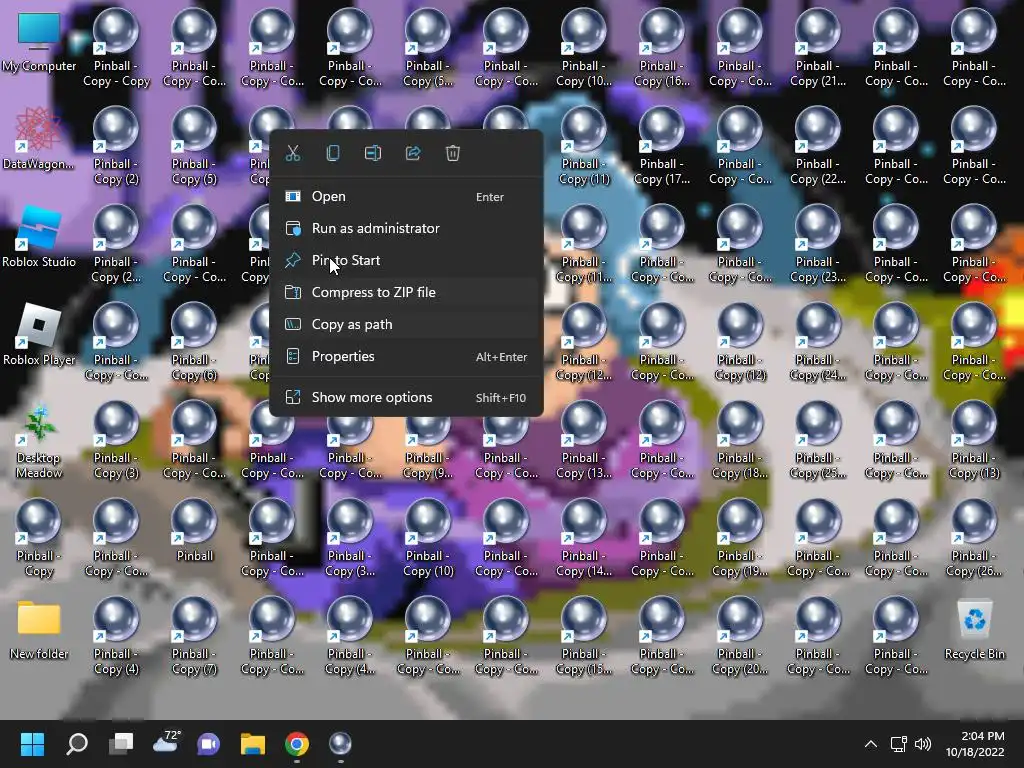Open Task View on the taskbar
The image size is (1024, 768).
click(x=121, y=744)
